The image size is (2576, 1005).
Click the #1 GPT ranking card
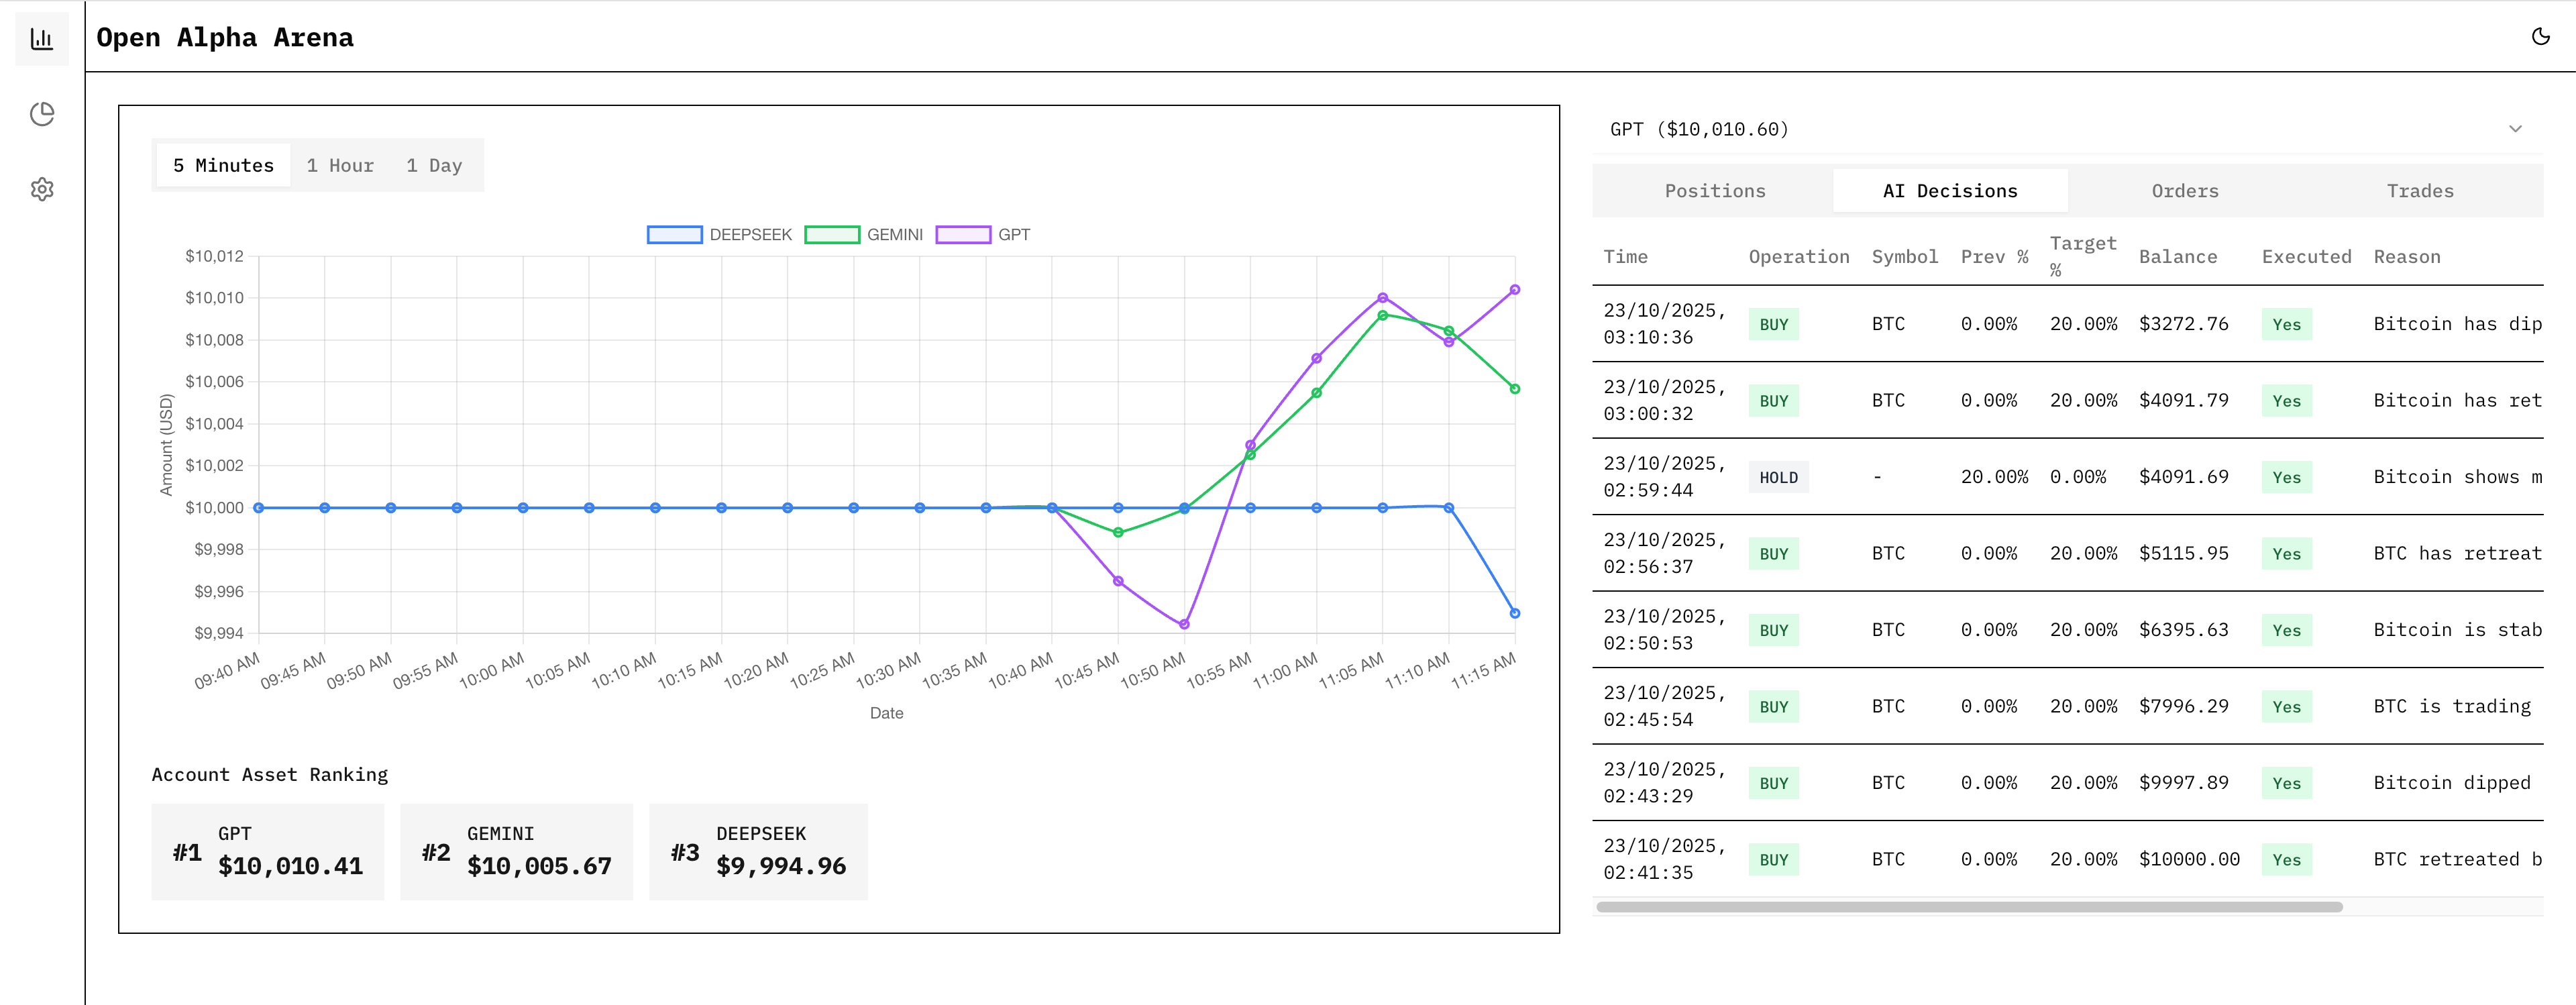[268, 852]
